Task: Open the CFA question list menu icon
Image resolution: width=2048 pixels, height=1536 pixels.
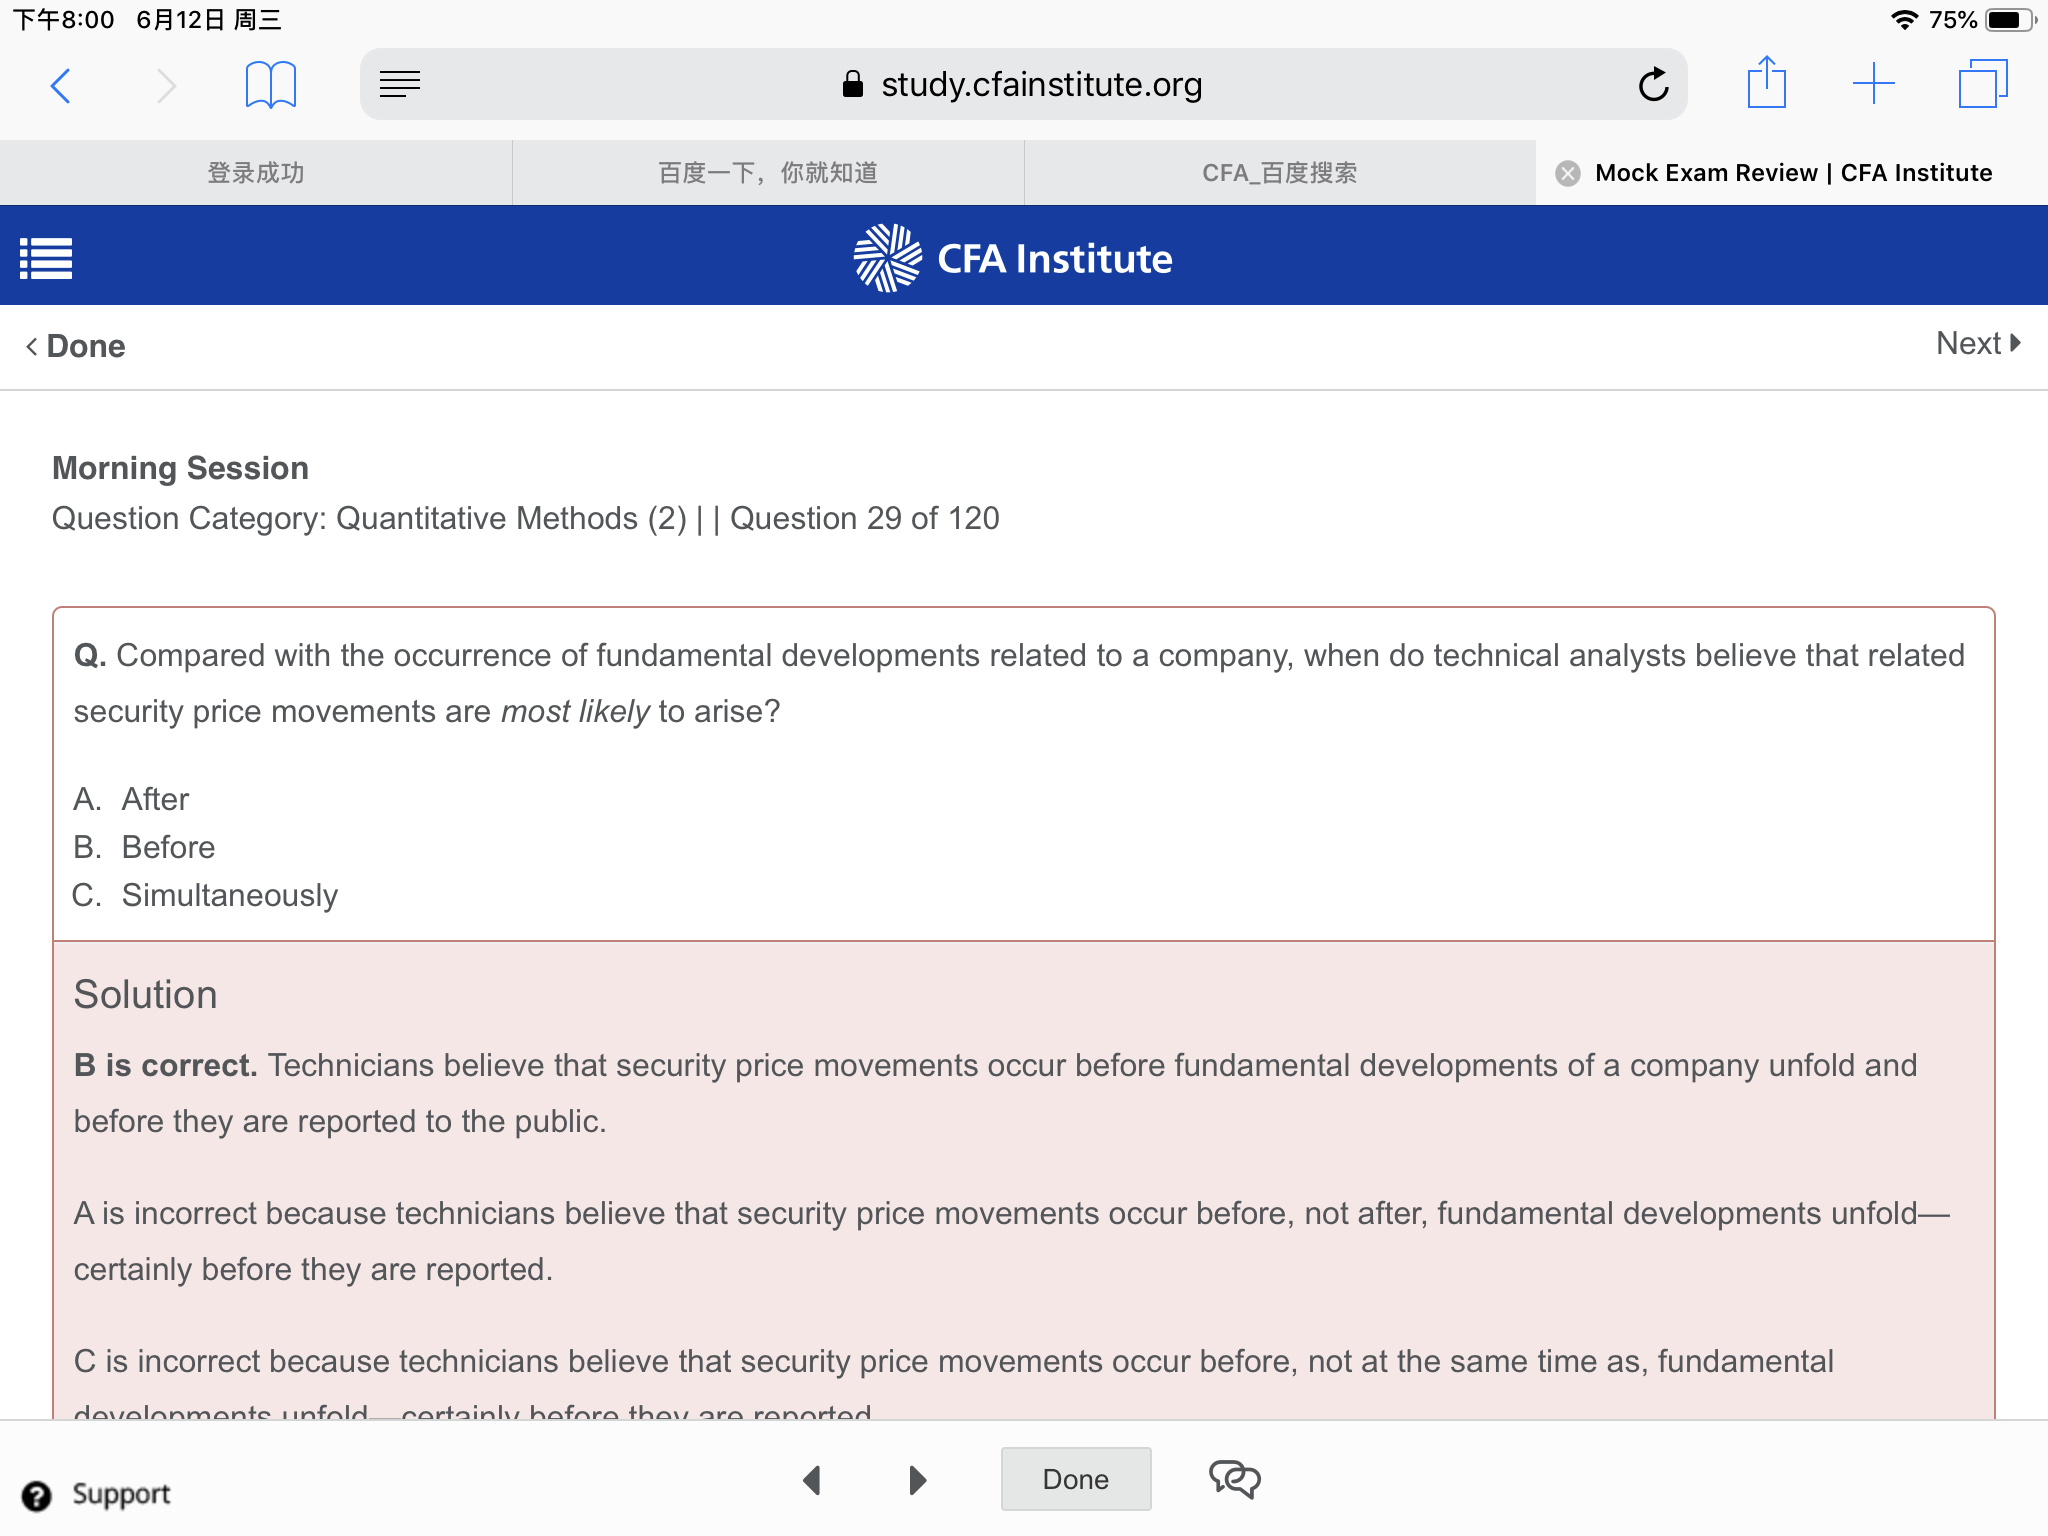Action: point(46,259)
